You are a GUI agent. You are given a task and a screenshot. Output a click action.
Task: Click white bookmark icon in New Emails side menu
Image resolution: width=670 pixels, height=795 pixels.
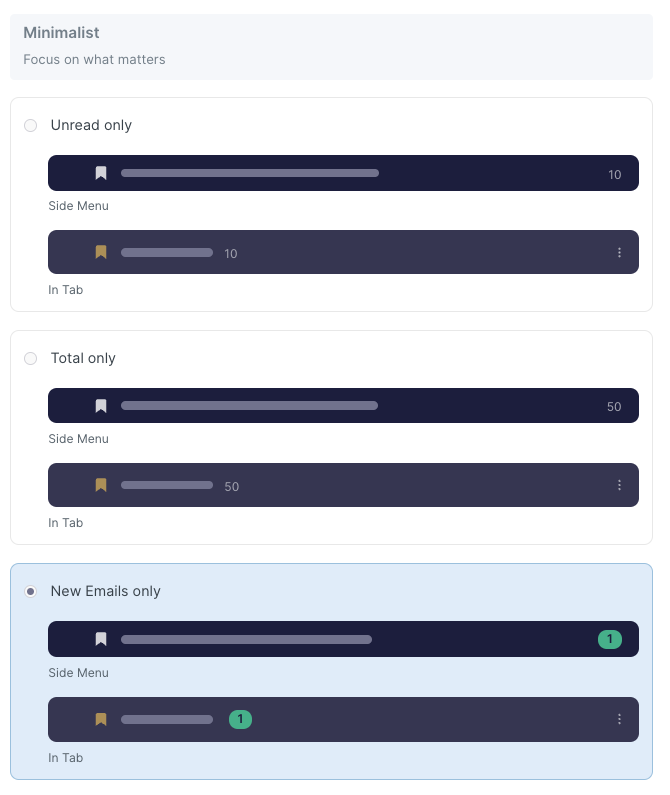(x=101, y=639)
